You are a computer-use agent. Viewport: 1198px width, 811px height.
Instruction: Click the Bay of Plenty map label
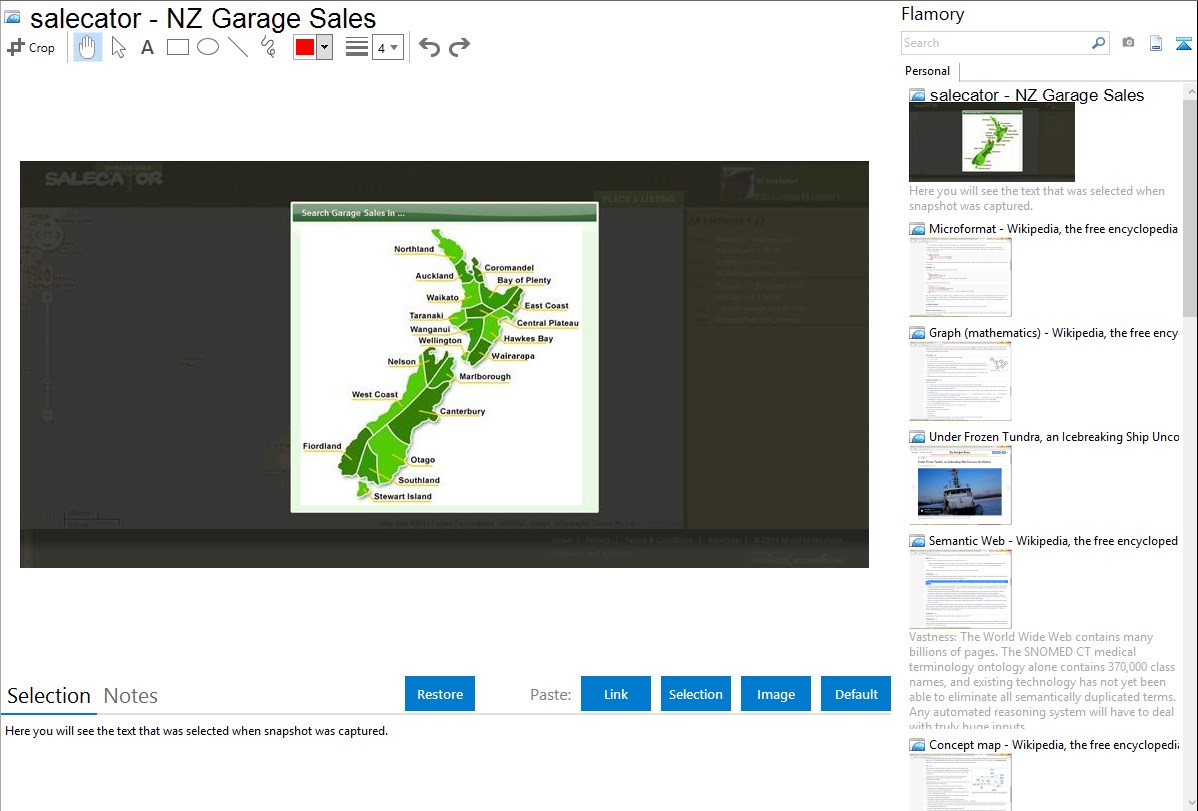[524, 281]
